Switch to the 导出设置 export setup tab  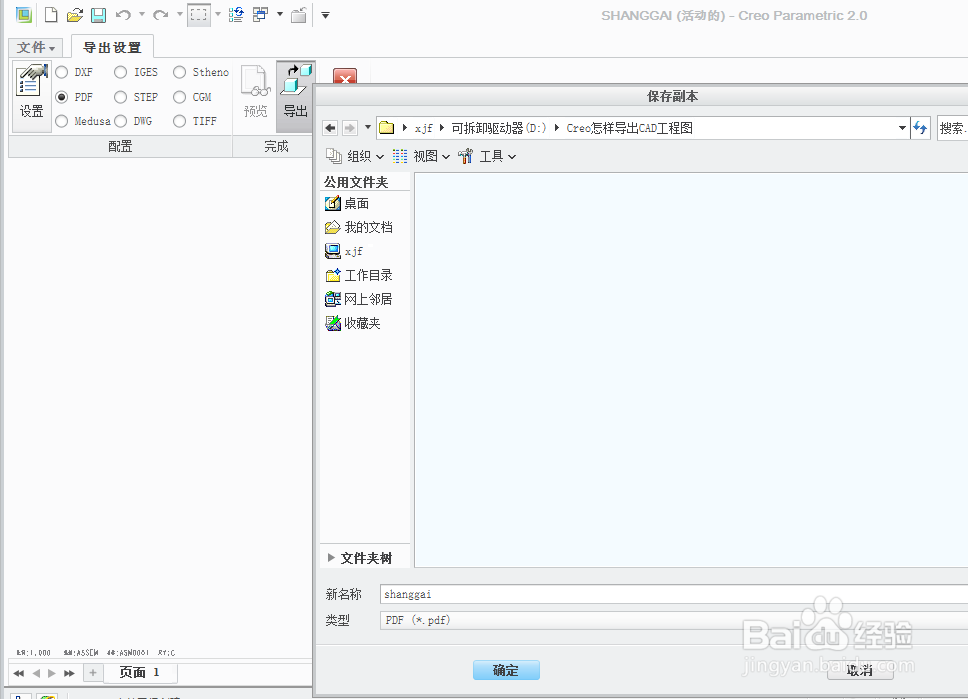point(112,48)
